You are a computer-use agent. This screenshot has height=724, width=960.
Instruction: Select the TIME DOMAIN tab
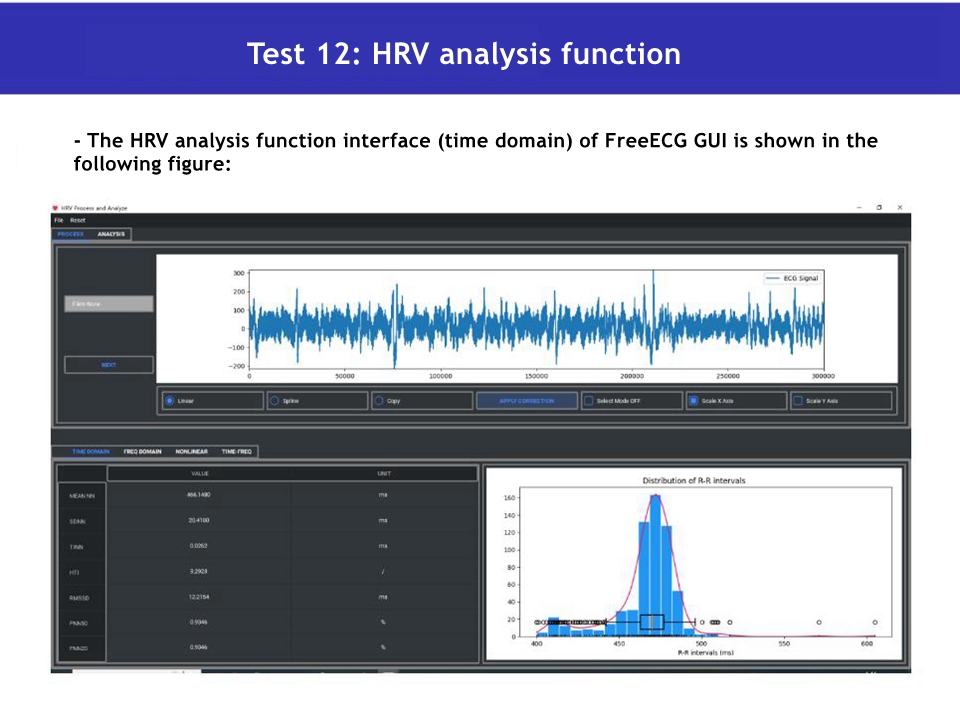pyautogui.click(x=91, y=451)
